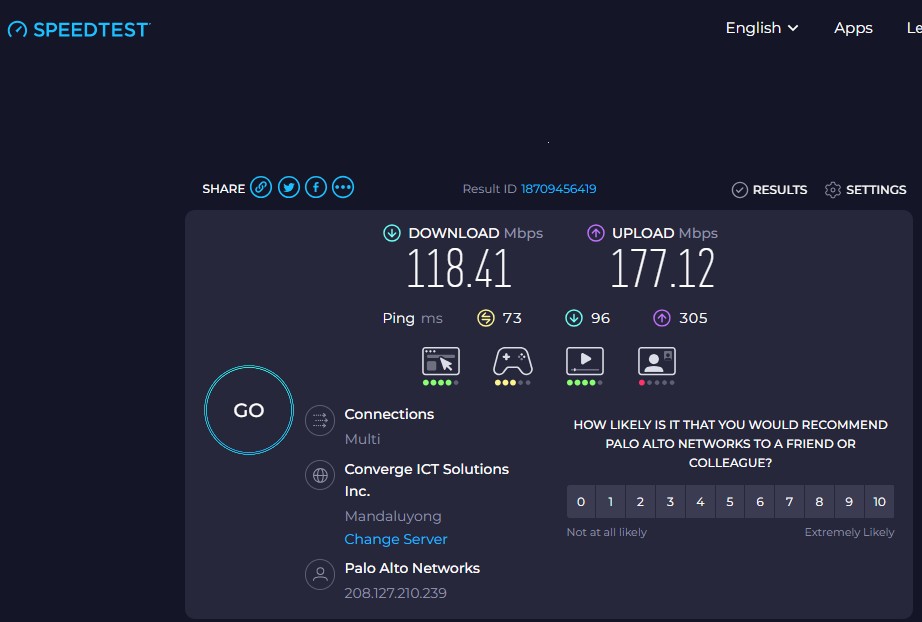Select the web browsing experience icon

click(441, 361)
